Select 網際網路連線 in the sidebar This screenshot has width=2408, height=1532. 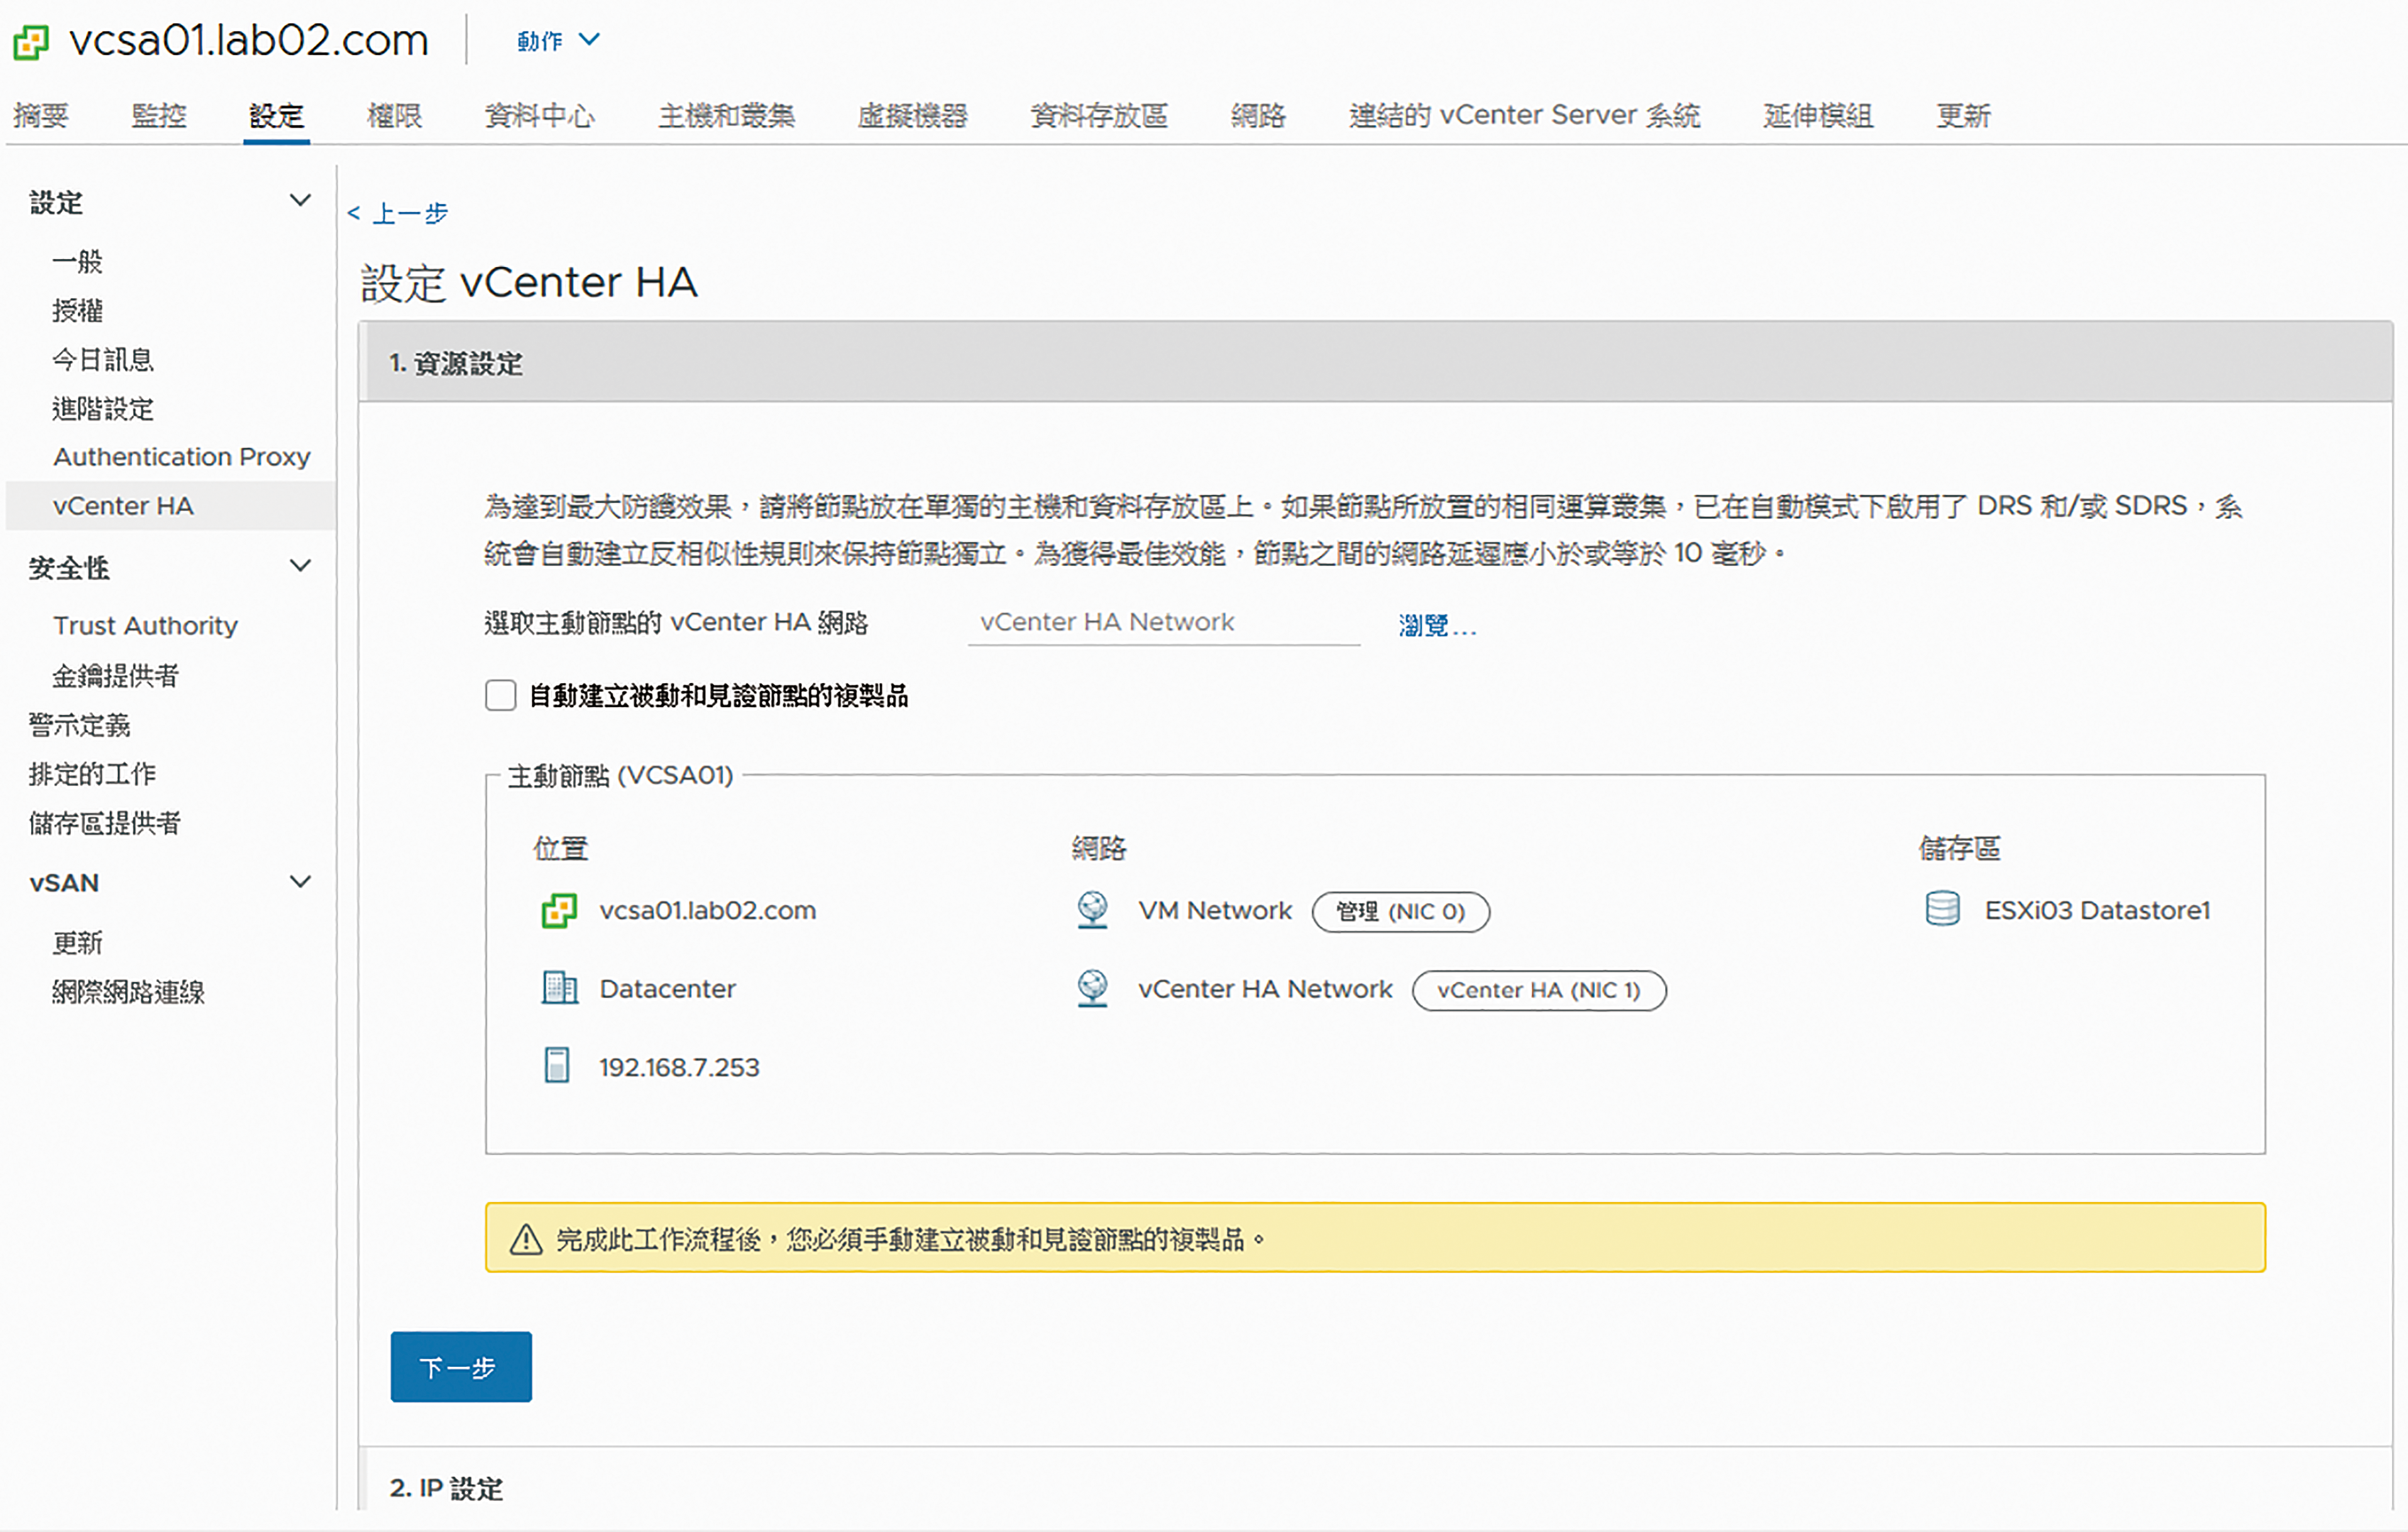(x=129, y=991)
